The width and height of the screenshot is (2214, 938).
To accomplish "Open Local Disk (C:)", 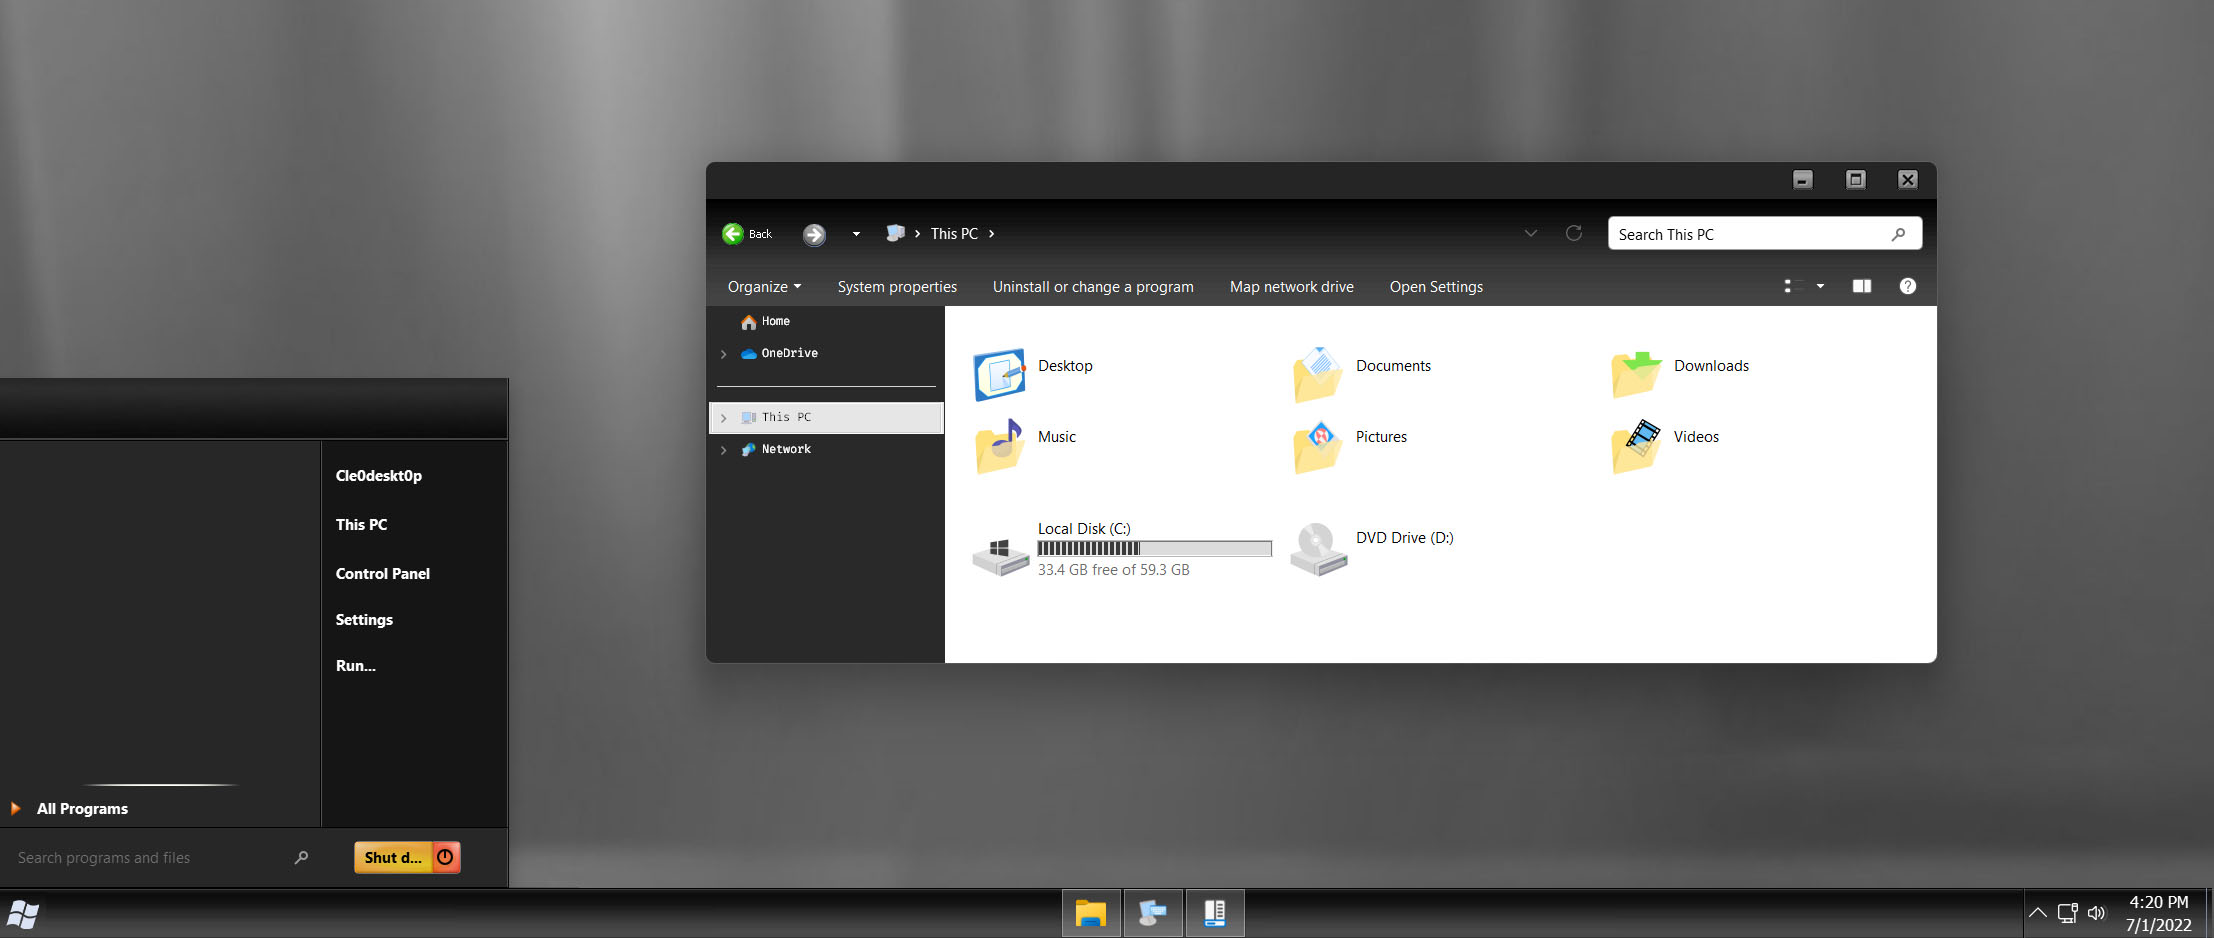I will point(1084,529).
